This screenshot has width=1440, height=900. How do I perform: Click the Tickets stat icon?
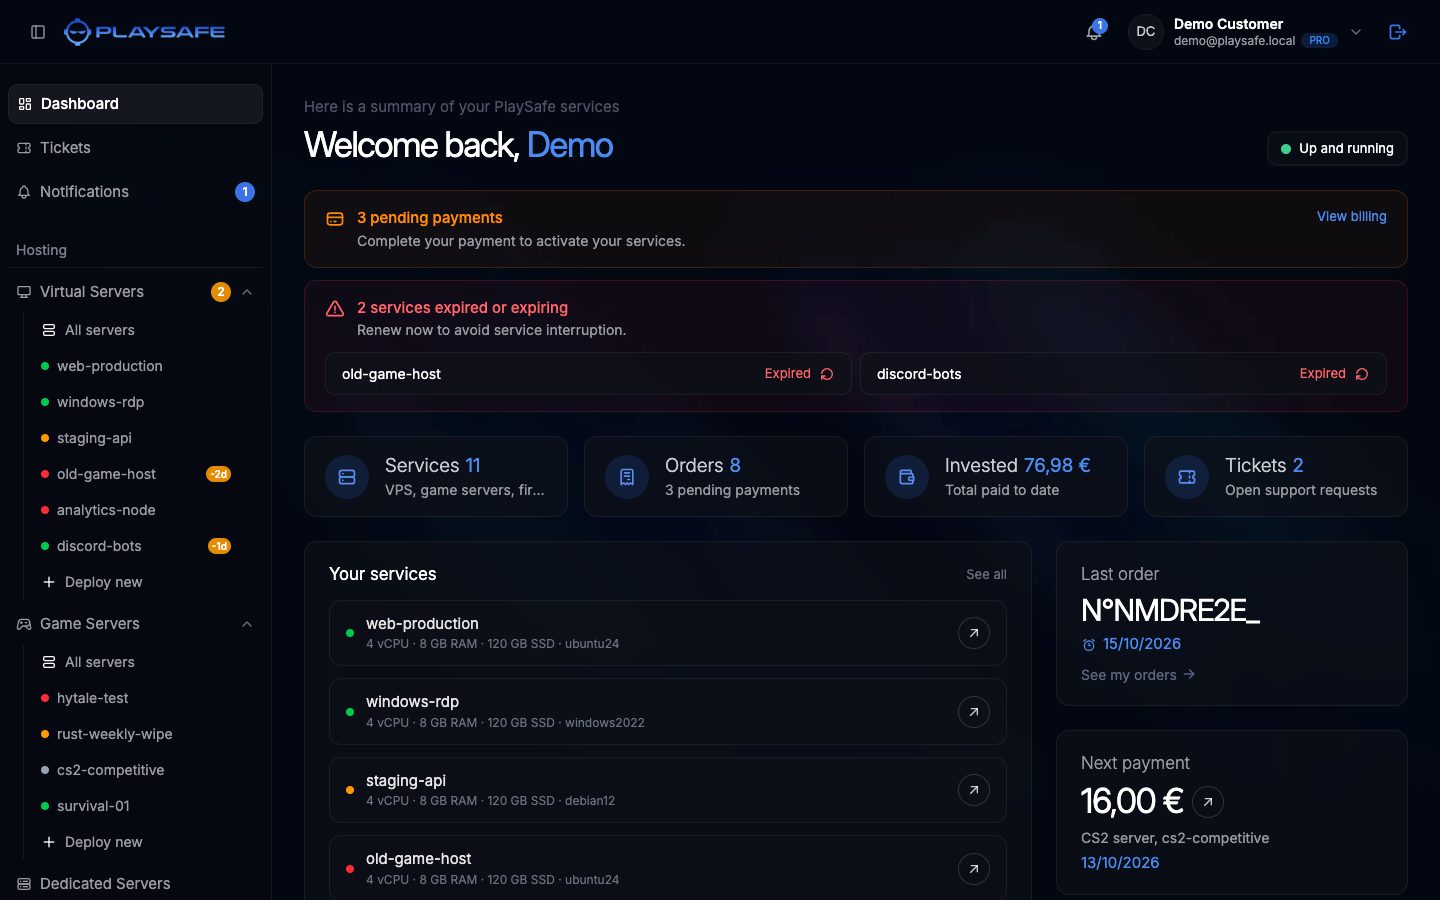[1187, 477]
